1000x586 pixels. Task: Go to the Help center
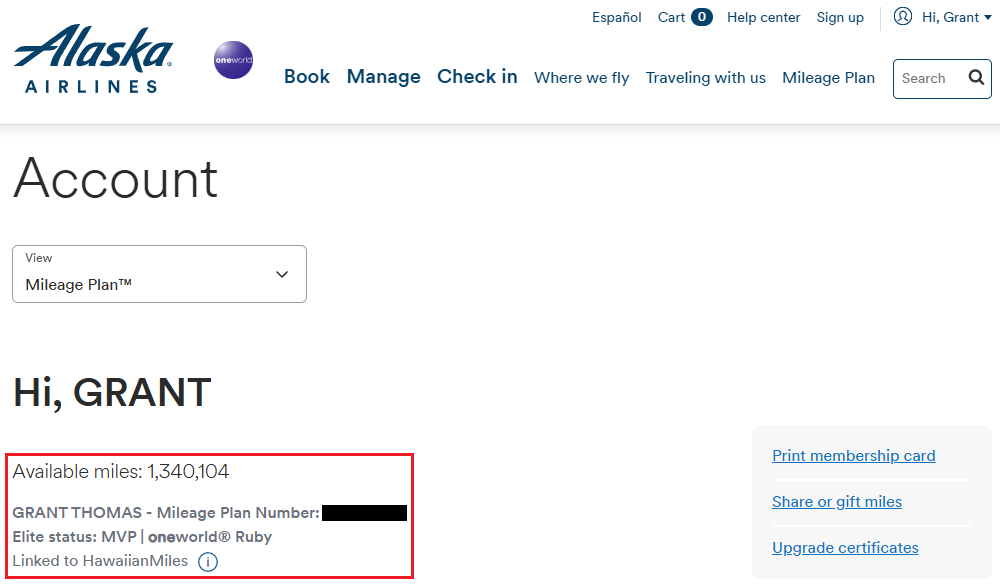pyautogui.click(x=763, y=17)
